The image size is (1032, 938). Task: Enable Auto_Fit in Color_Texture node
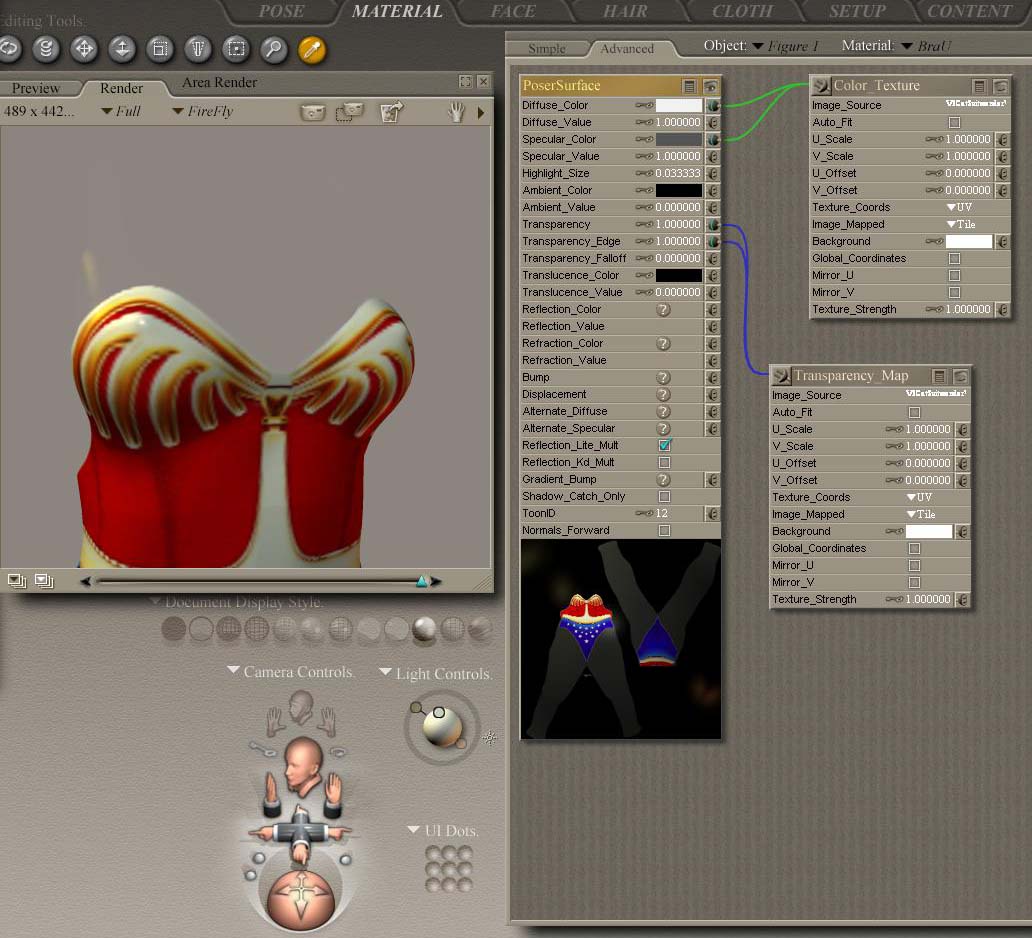[954, 122]
